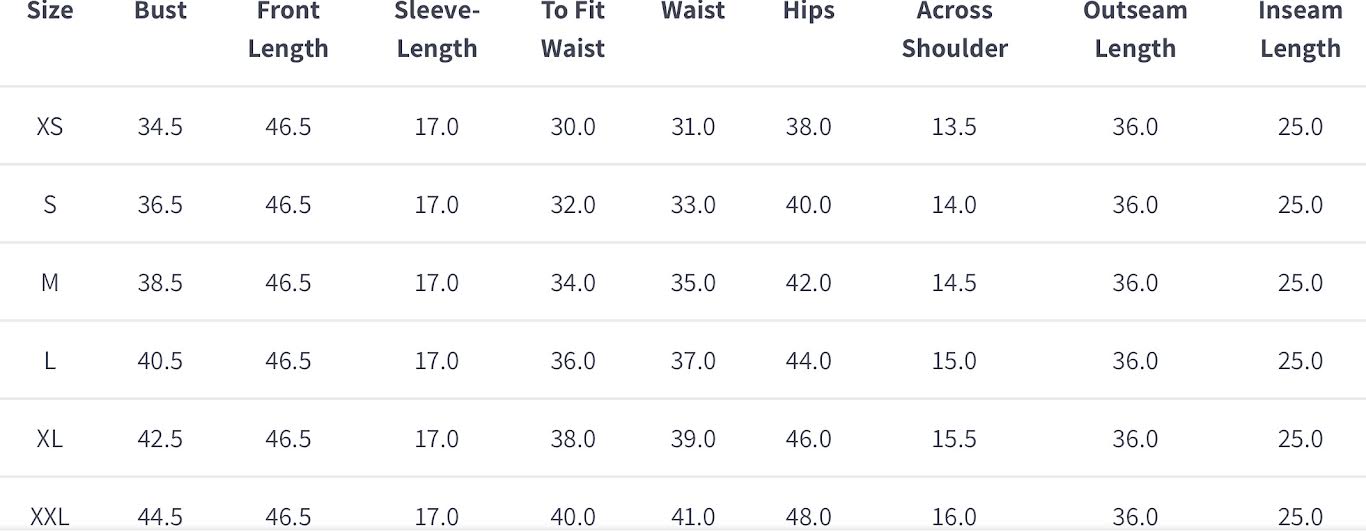
Task: Click the Sleeve-Length column header
Action: 437,30
